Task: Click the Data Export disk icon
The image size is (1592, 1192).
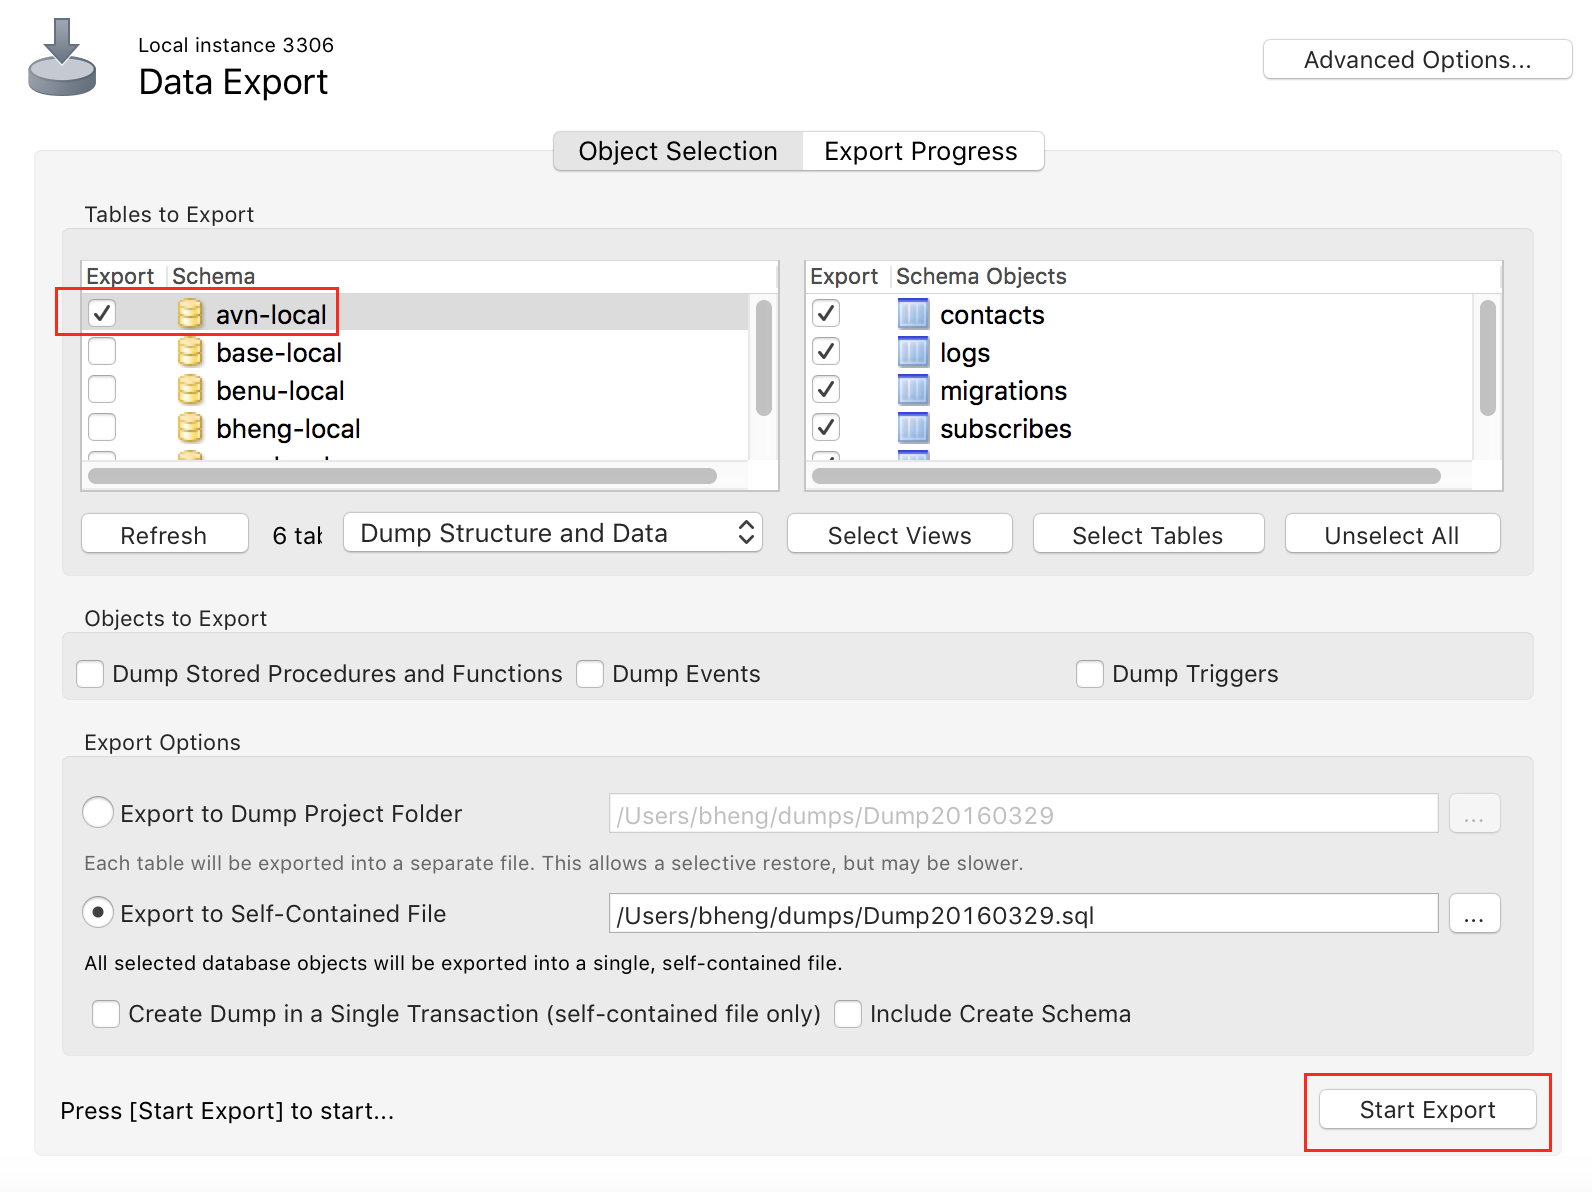Action: click(62, 58)
